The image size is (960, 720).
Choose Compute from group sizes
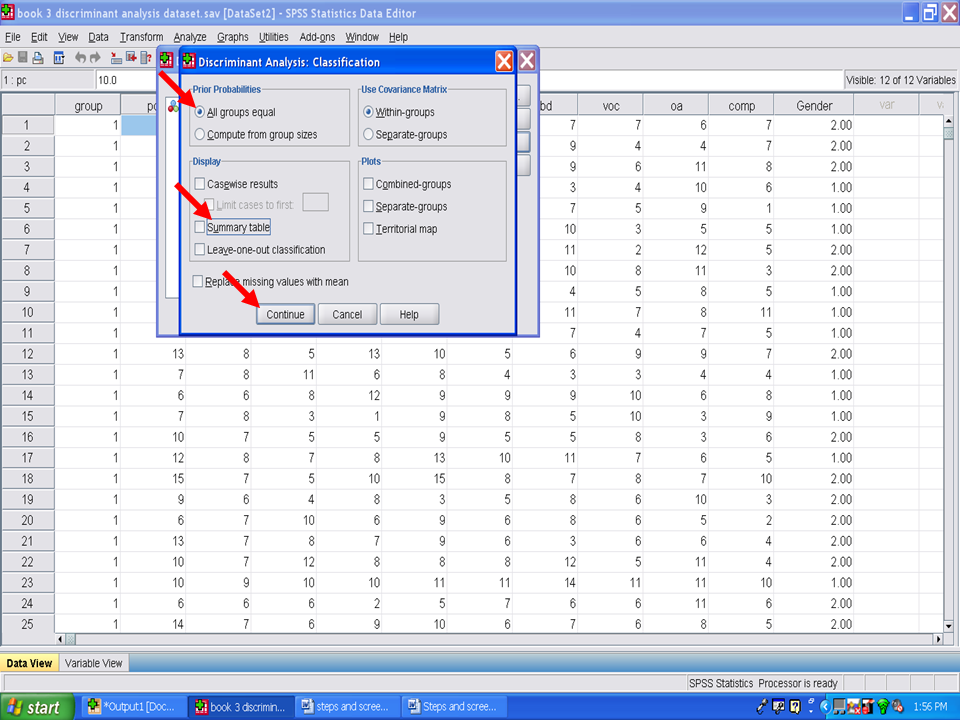point(200,134)
